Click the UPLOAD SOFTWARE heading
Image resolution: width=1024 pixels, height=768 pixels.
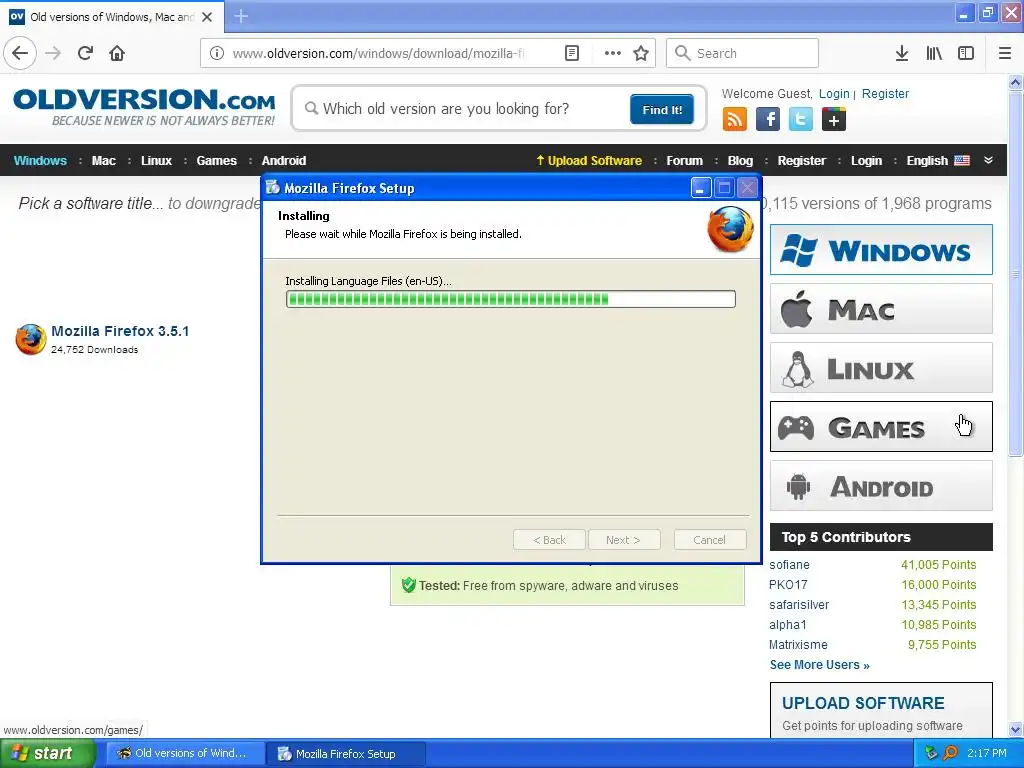coord(863,703)
